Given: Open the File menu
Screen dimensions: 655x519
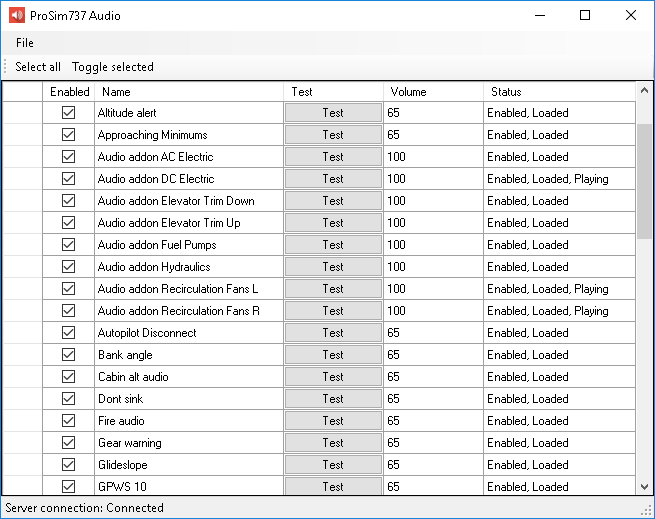Looking at the screenshot, I should pos(25,43).
